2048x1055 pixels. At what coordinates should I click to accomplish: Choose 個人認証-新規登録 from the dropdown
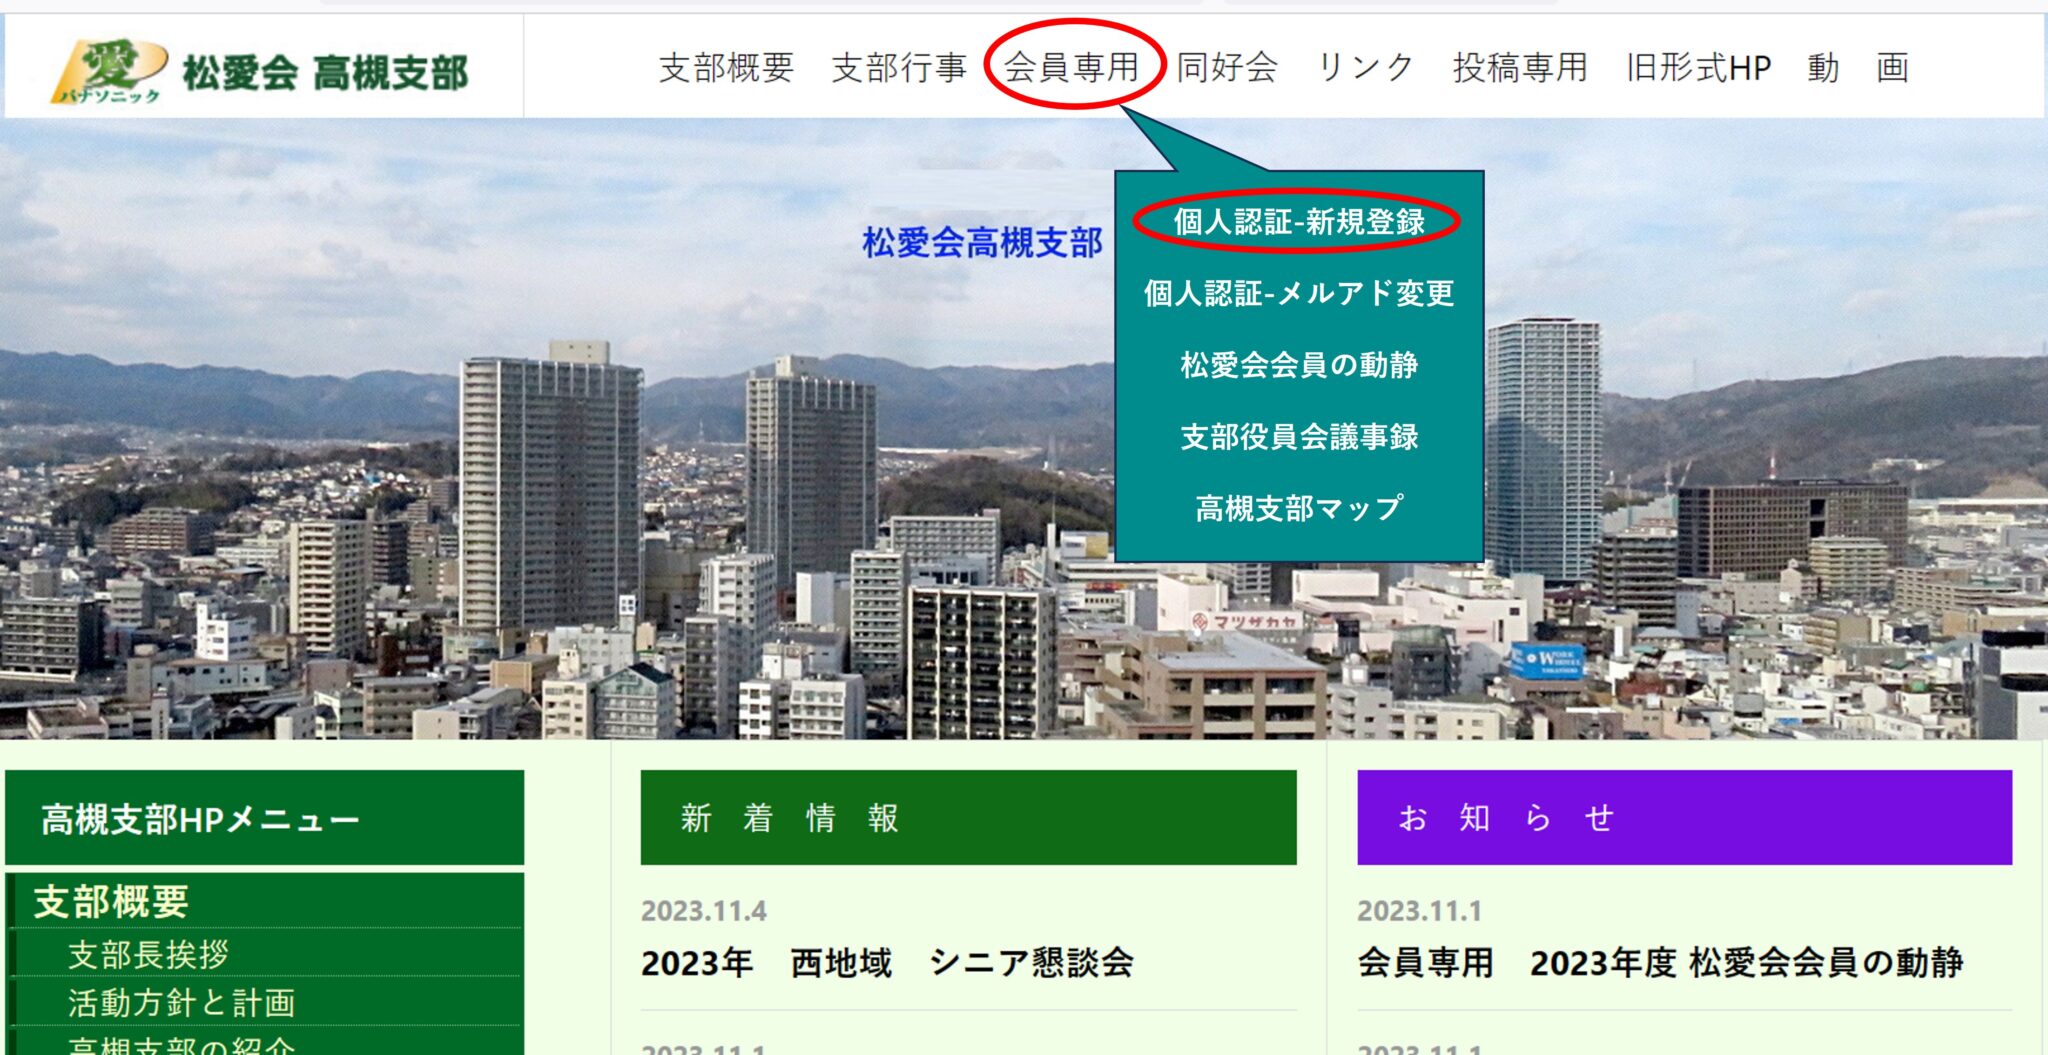[x=1298, y=221]
